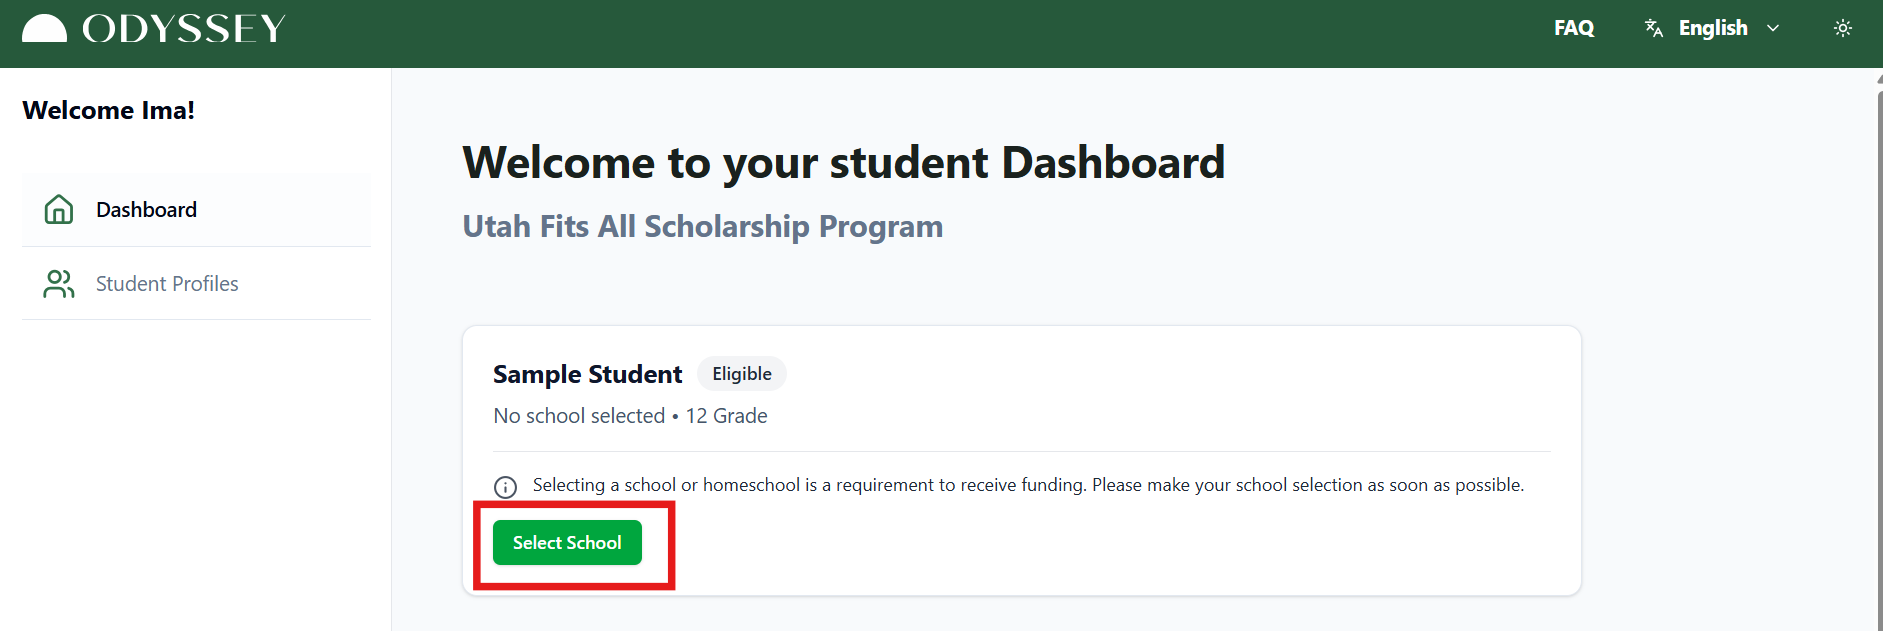Click the No school selected text
This screenshot has height=631, width=1883.
click(x=579, y=416)
